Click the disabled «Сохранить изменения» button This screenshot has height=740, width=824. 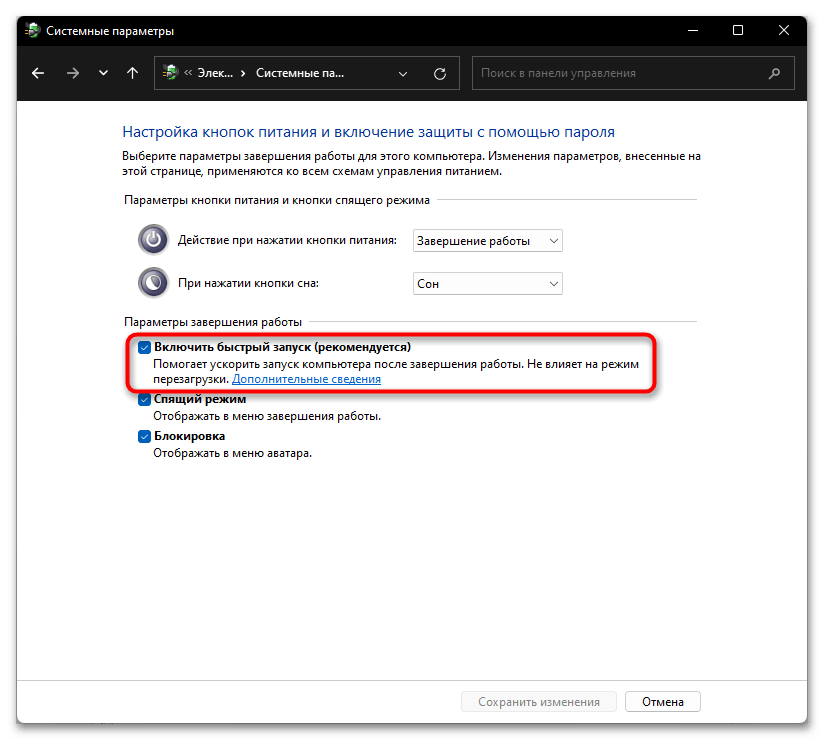coord(538,701)
